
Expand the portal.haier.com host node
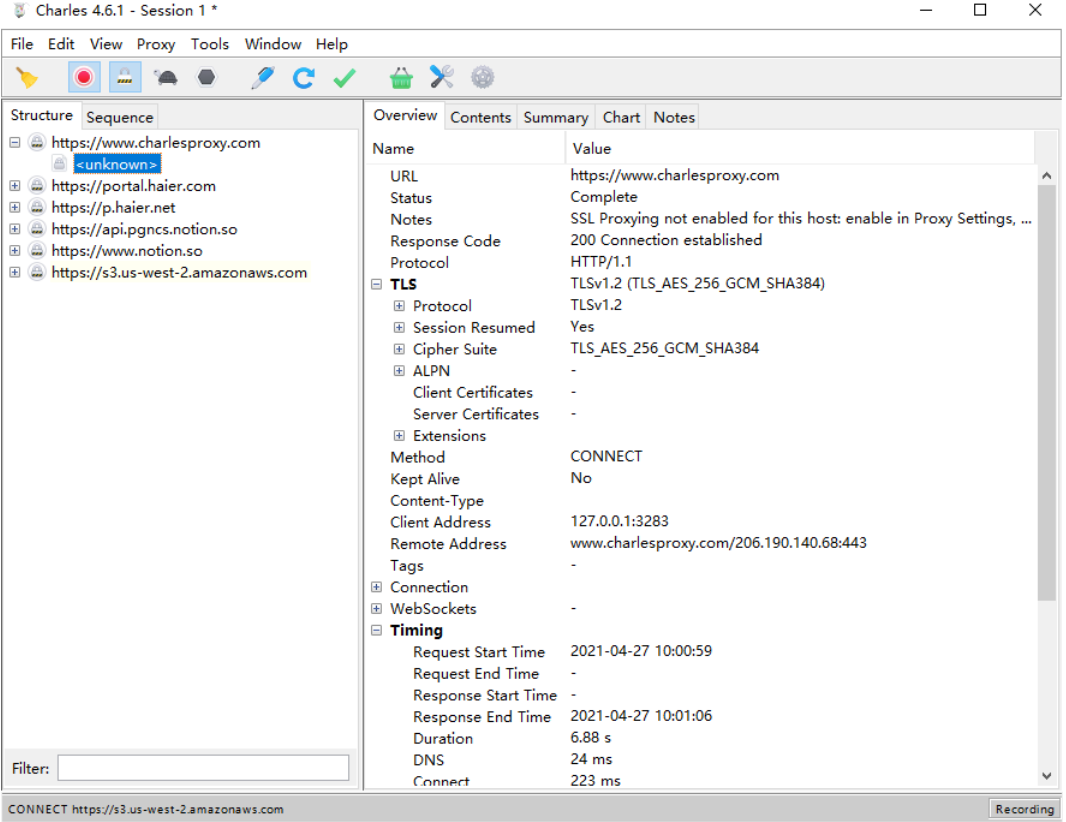(15, 186)
